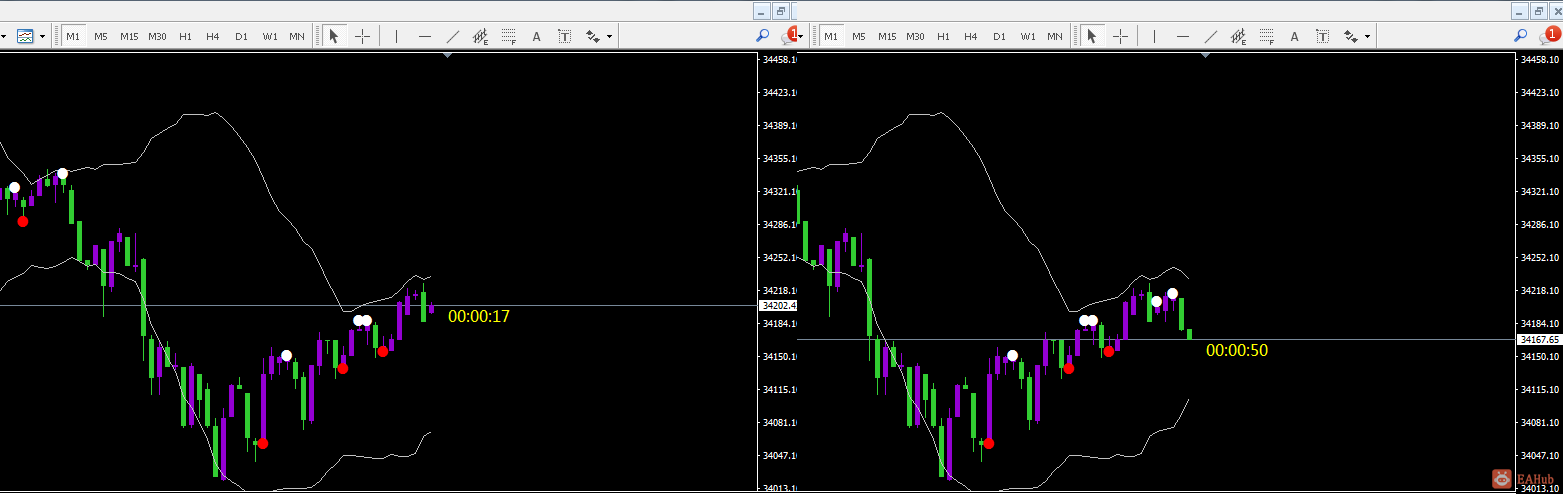Activate Crosshair tool in left window
The height and width of the screenshot is (494, 1563).
[362, 36]
